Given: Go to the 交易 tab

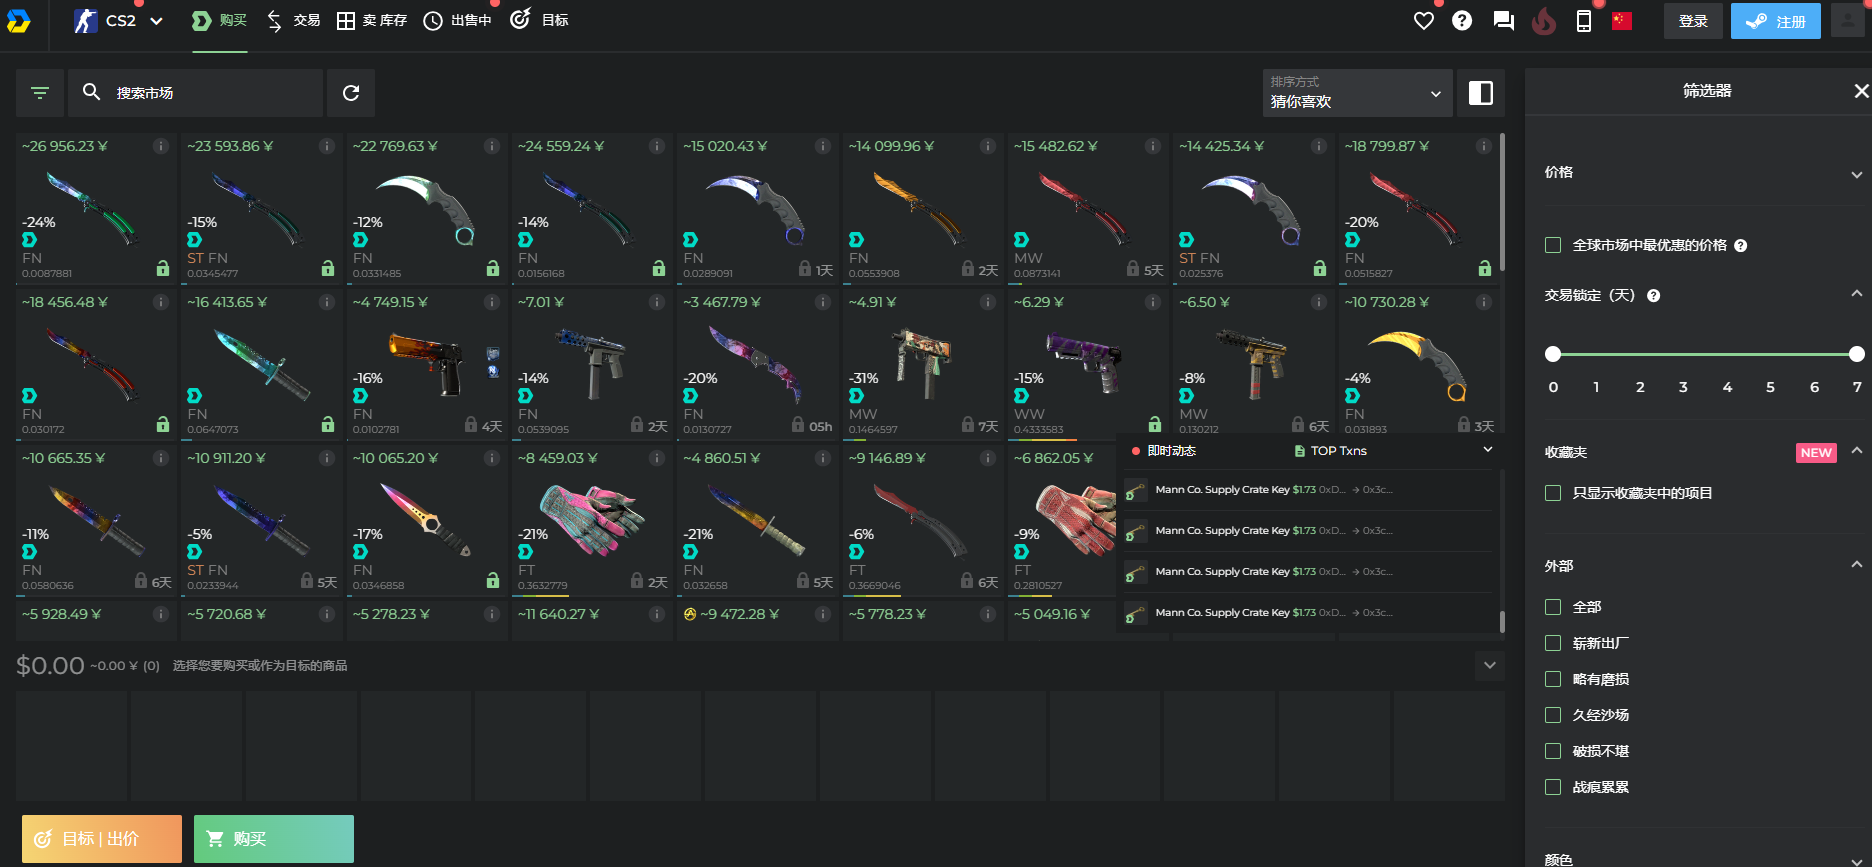Looking at the screenshot, I should coord(294,21).
